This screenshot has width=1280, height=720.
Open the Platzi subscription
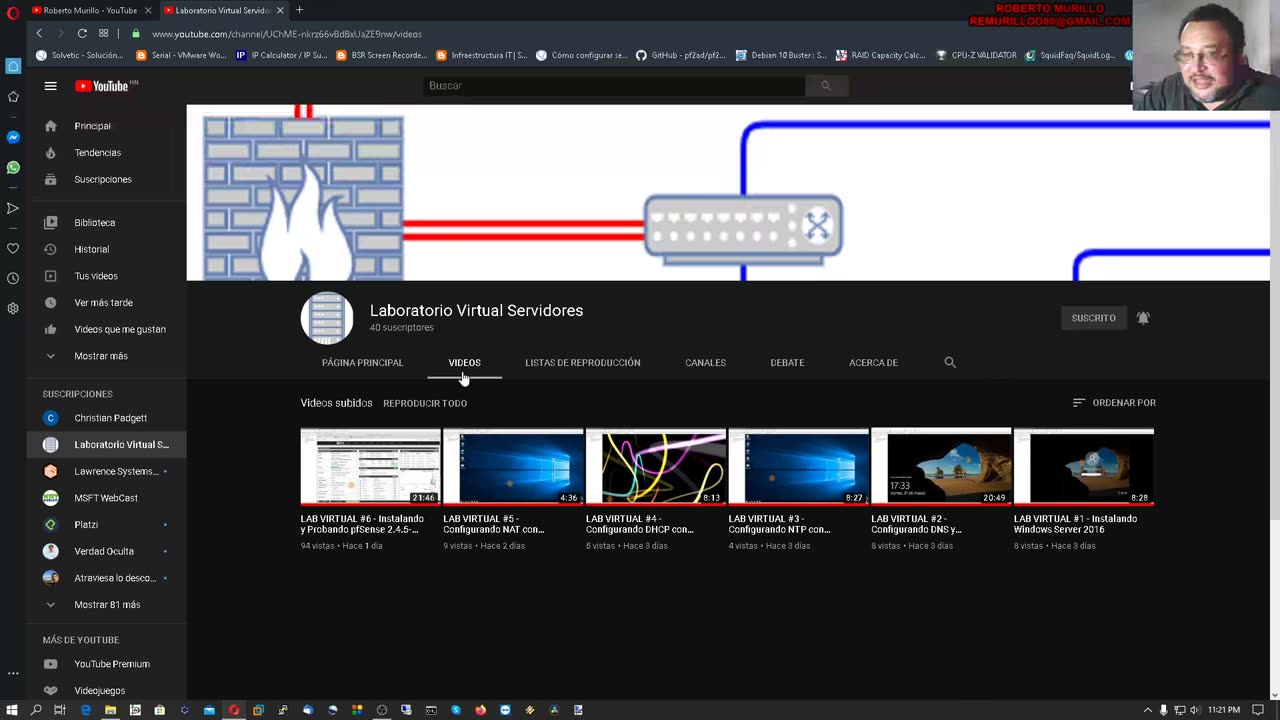106,525
